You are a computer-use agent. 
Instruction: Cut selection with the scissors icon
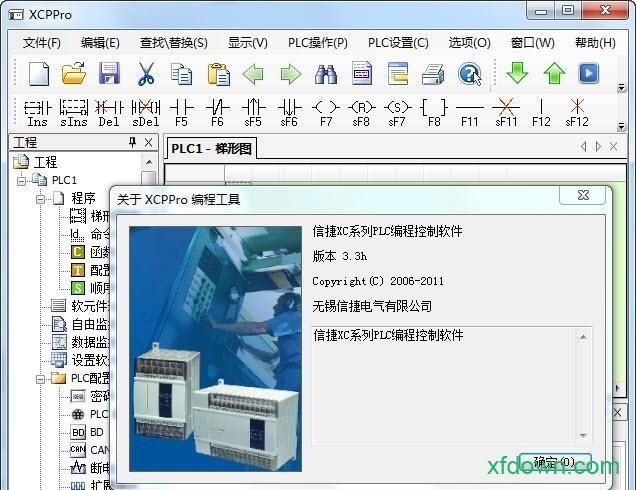coord(146,73)
